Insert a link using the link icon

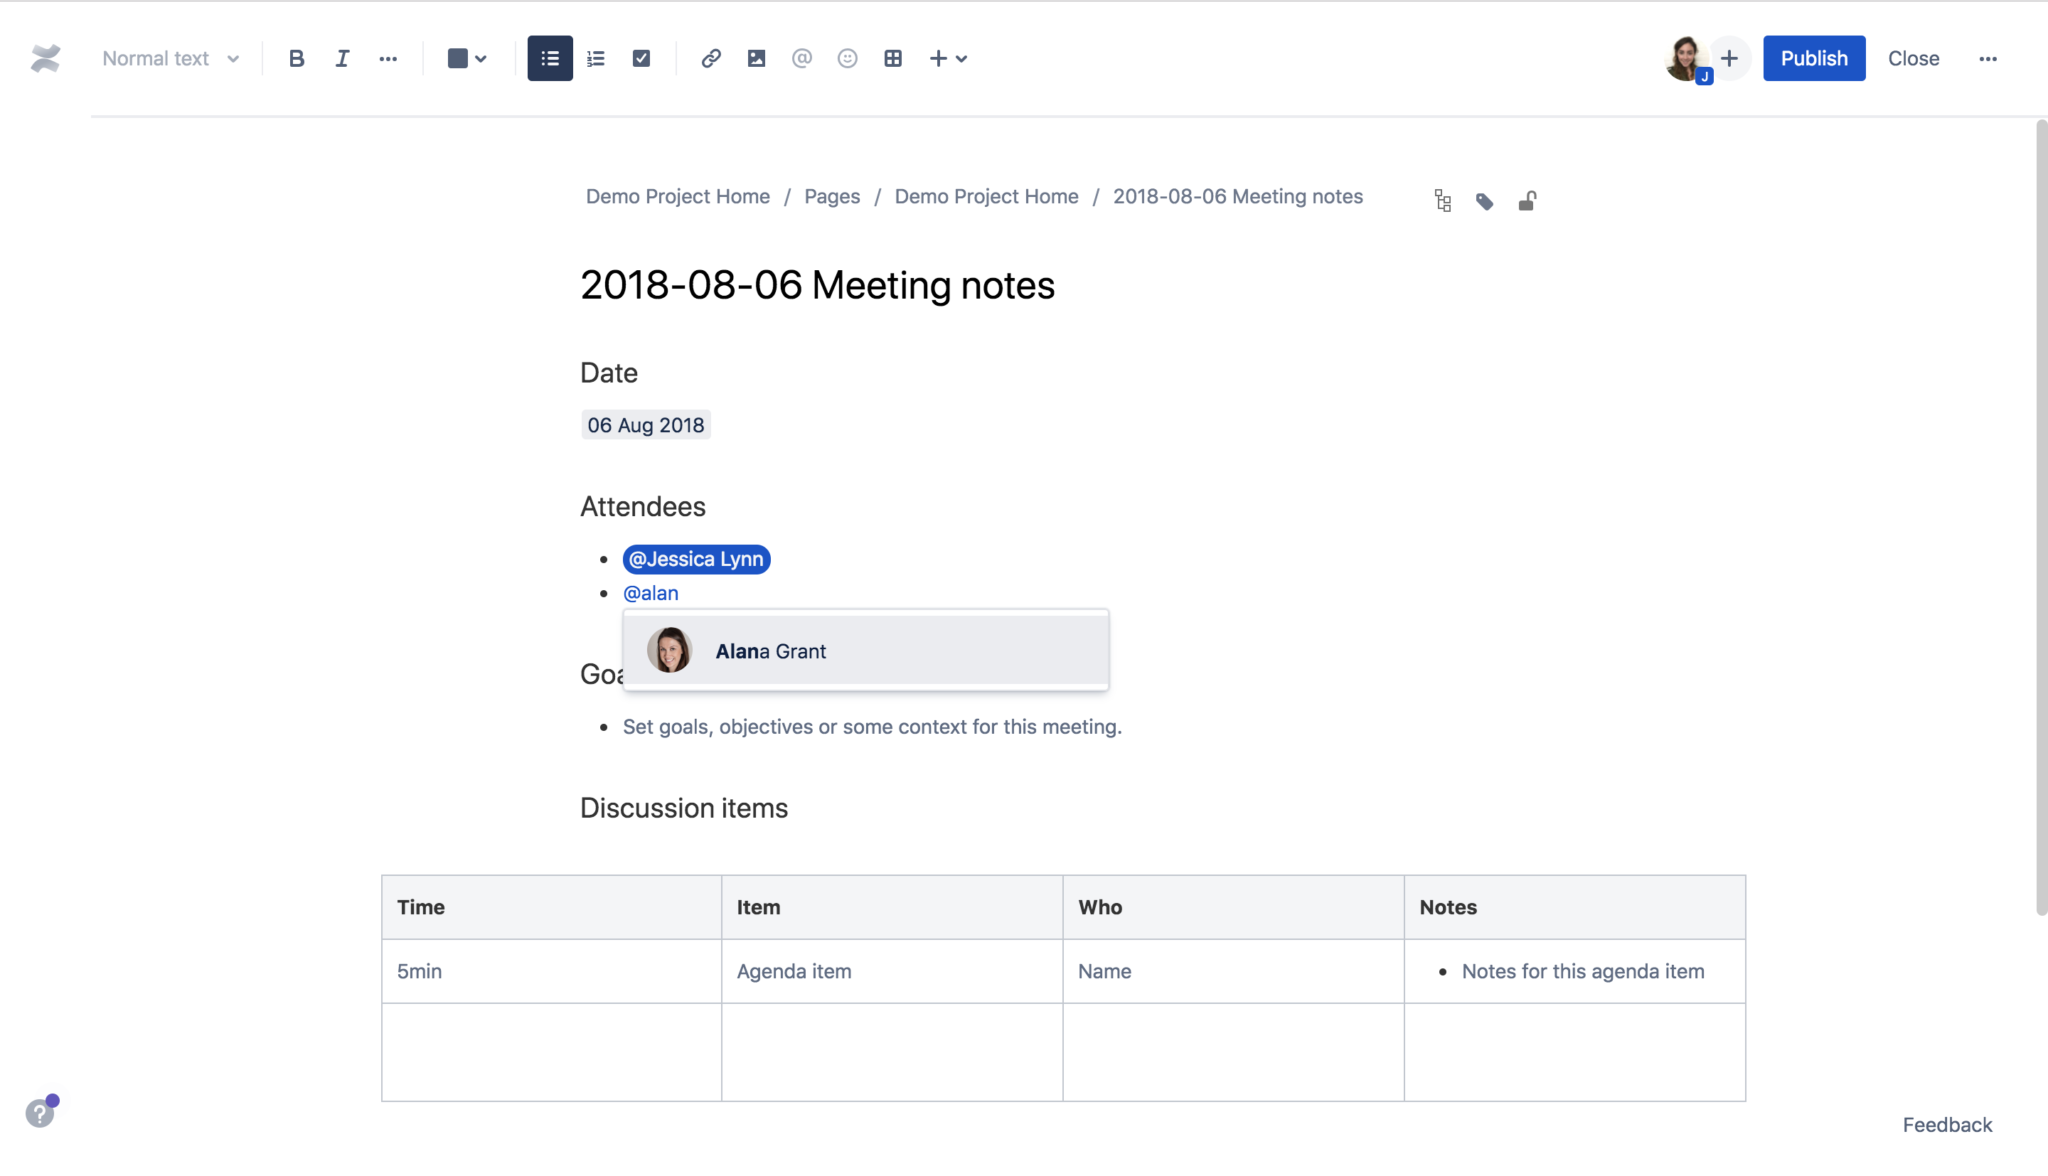tap(710, 58)
